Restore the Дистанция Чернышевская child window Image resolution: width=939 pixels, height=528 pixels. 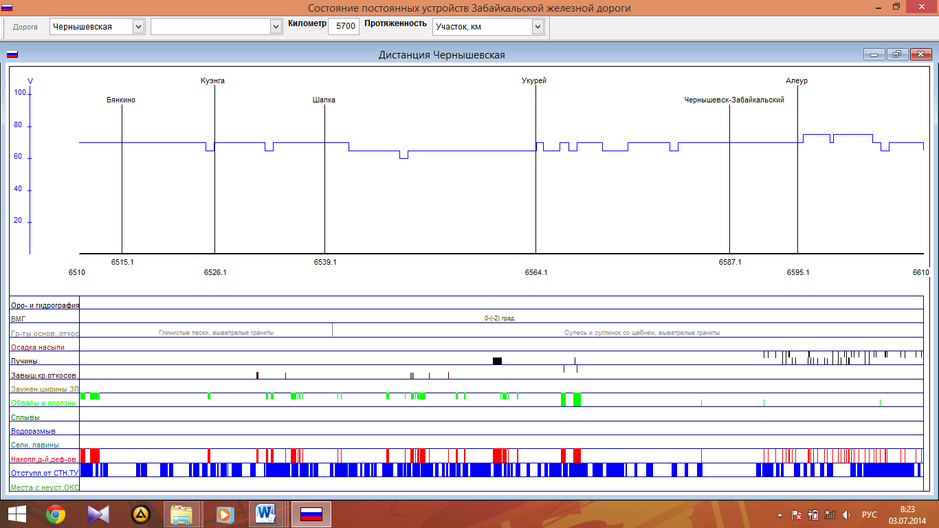point(896,55)
